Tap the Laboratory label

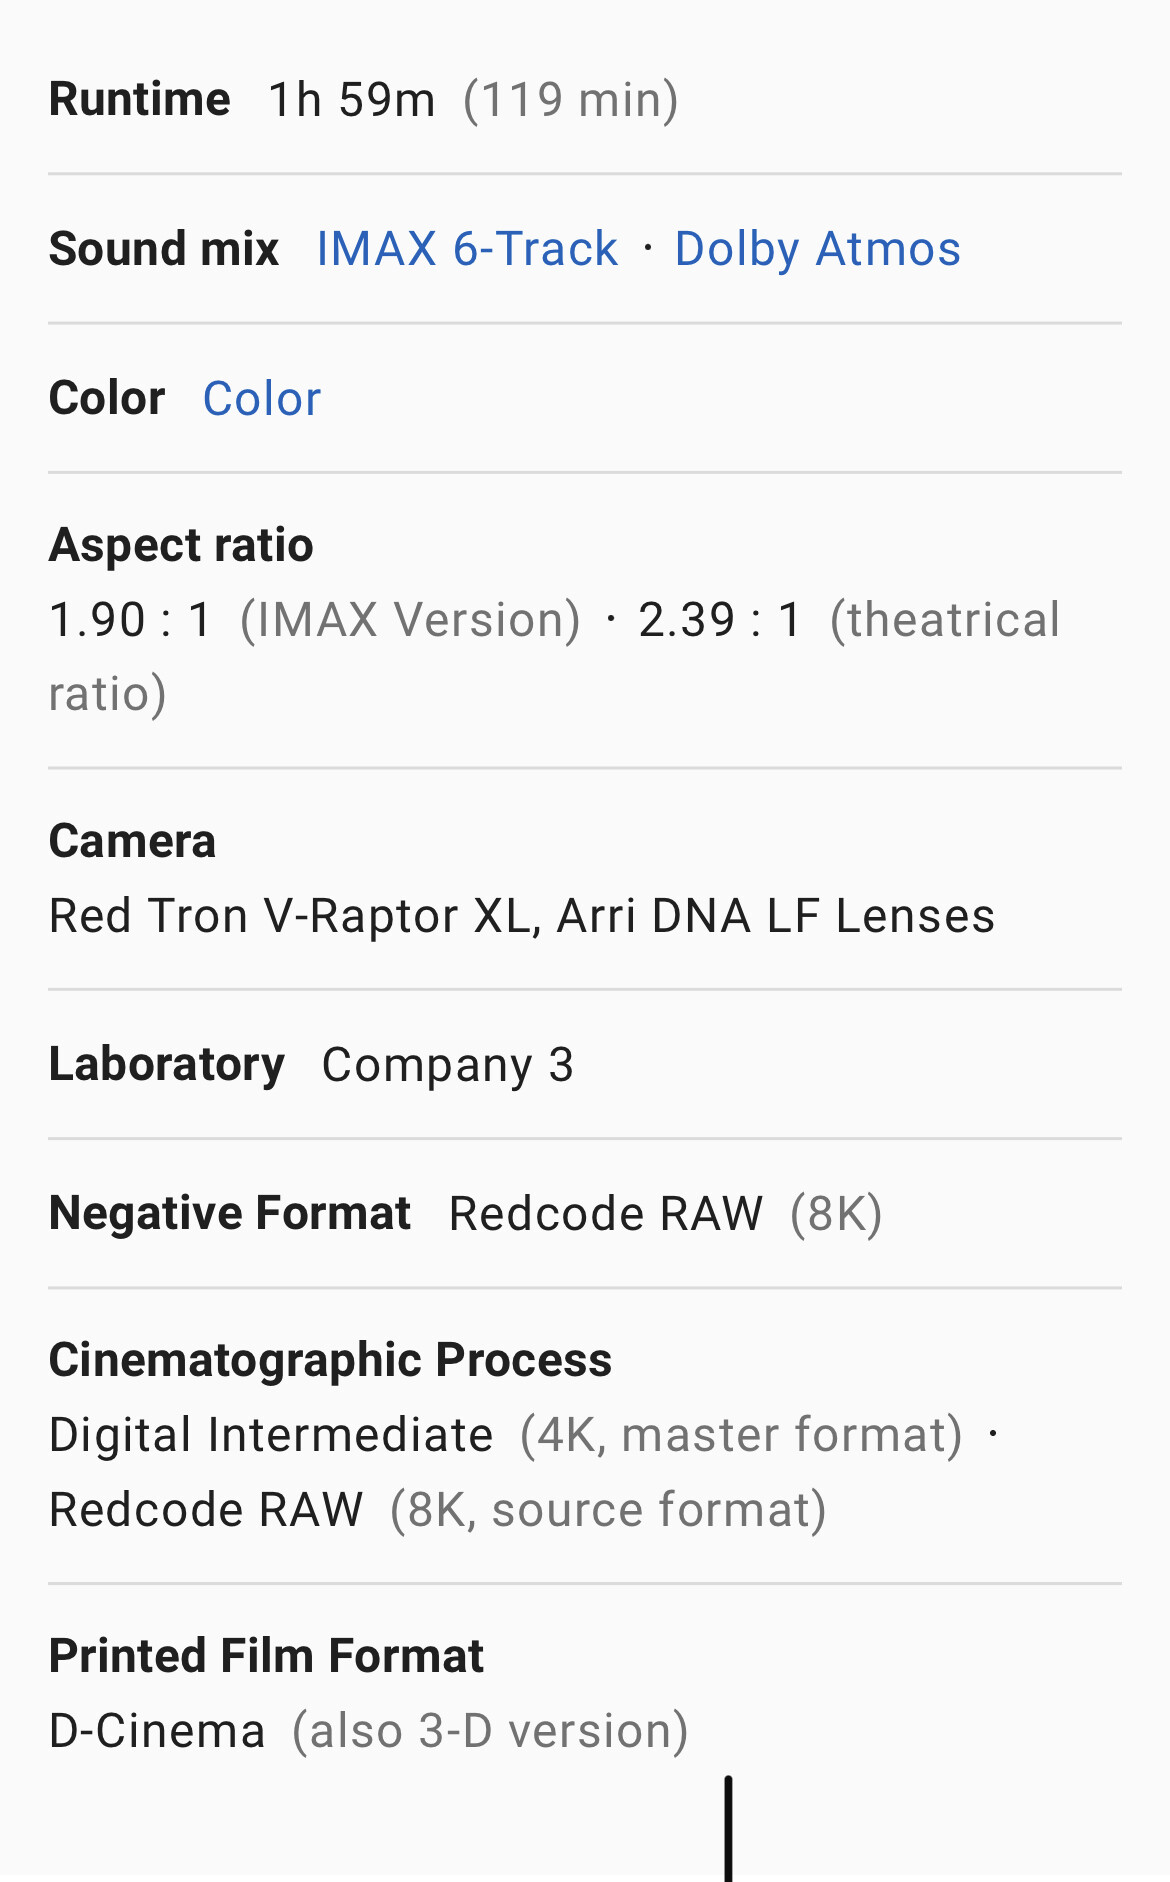(167, 1064)
